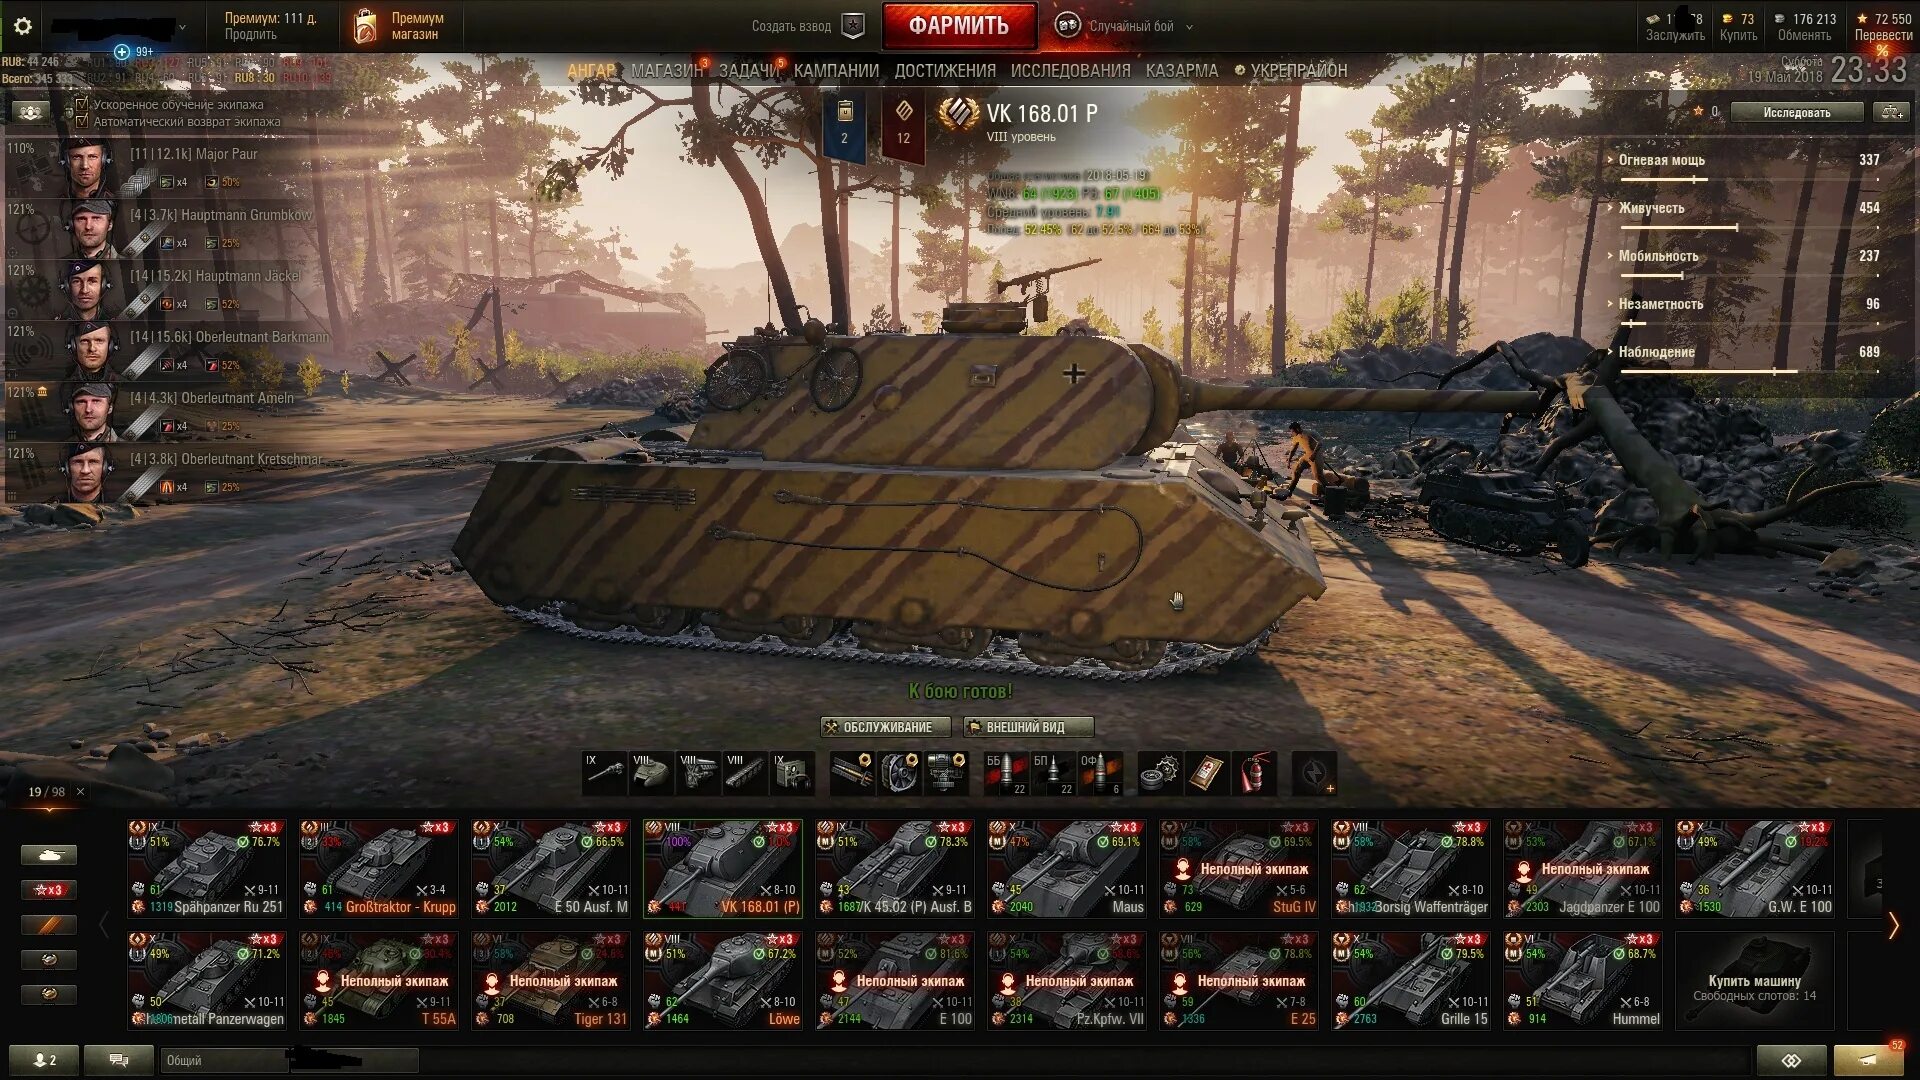
Task: Open the repair kit consumable slot
Action: coord(1161,773)
